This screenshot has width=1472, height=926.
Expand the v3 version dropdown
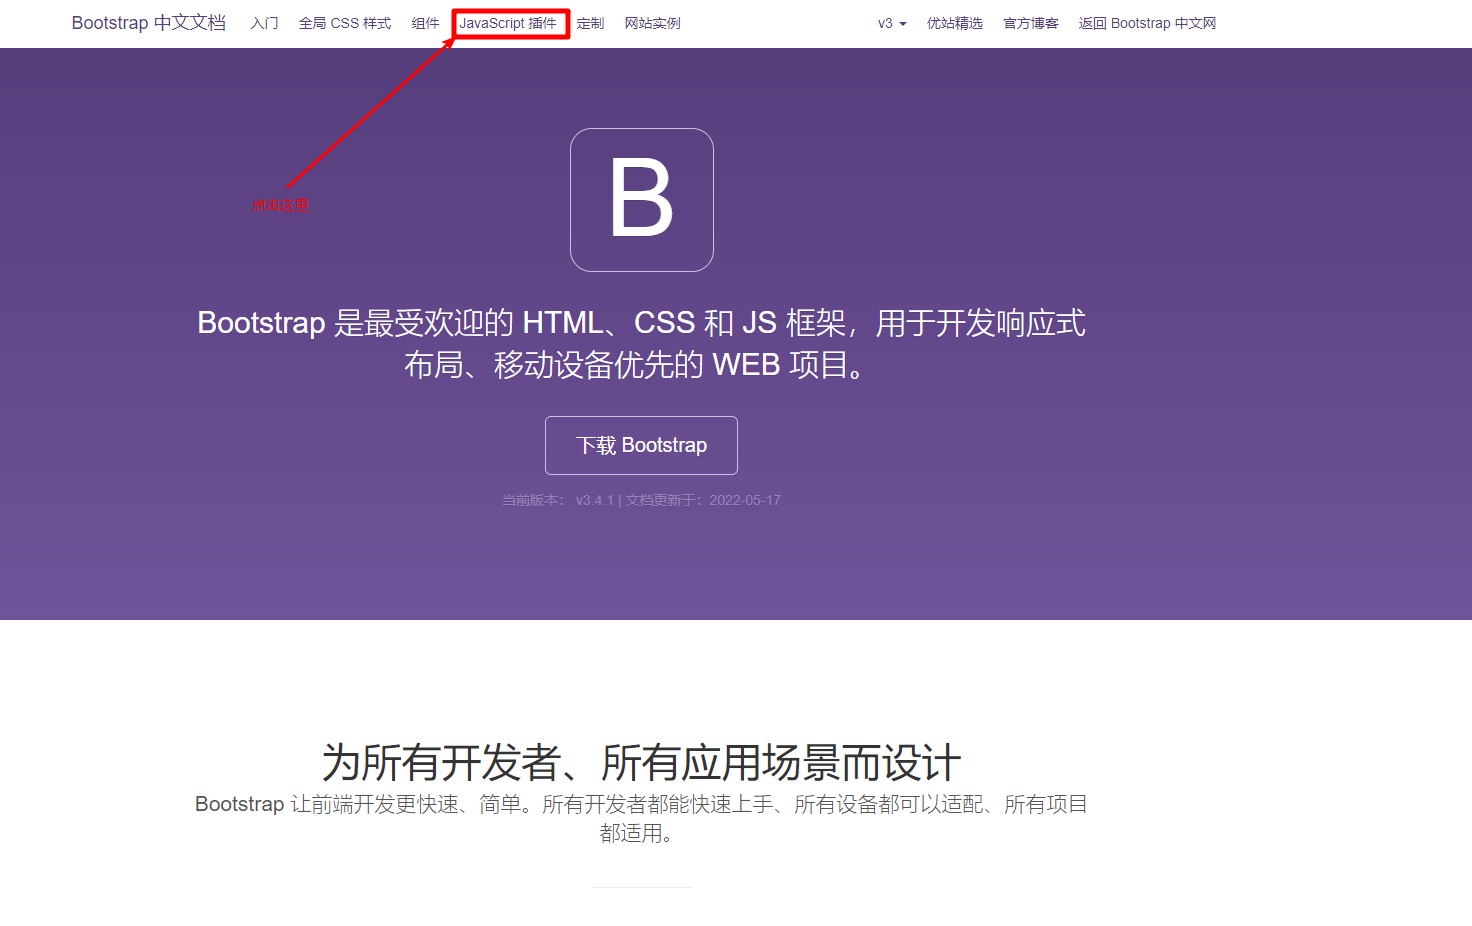pos(892,23)
